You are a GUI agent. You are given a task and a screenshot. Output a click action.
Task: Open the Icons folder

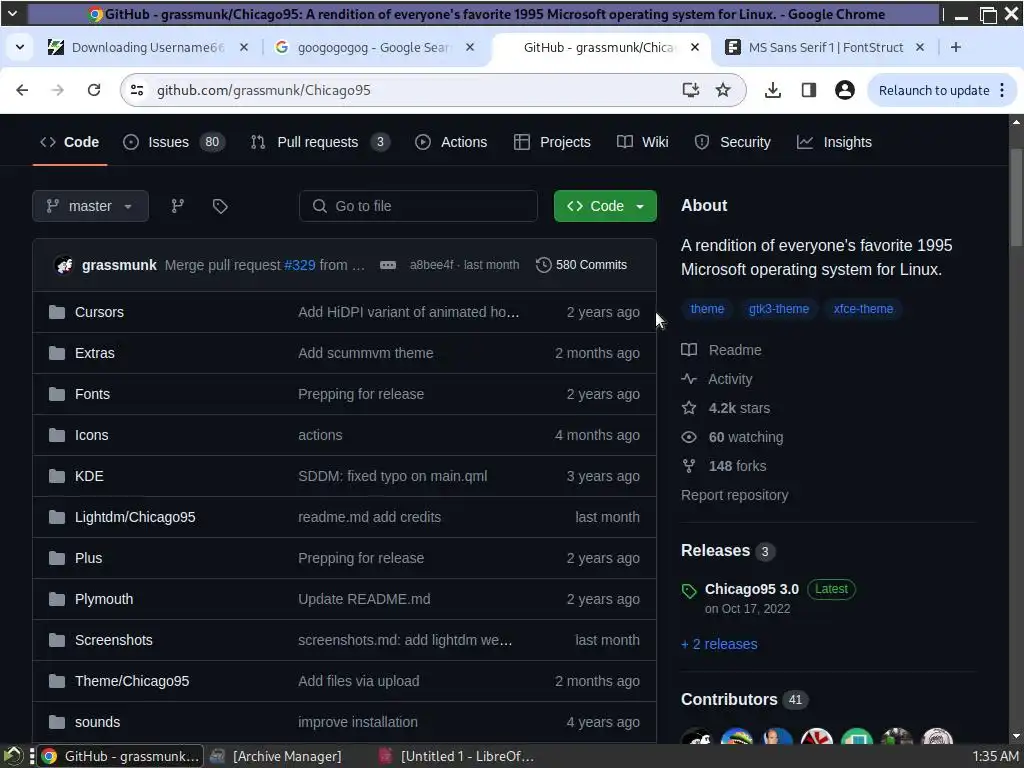pos(91,436)
